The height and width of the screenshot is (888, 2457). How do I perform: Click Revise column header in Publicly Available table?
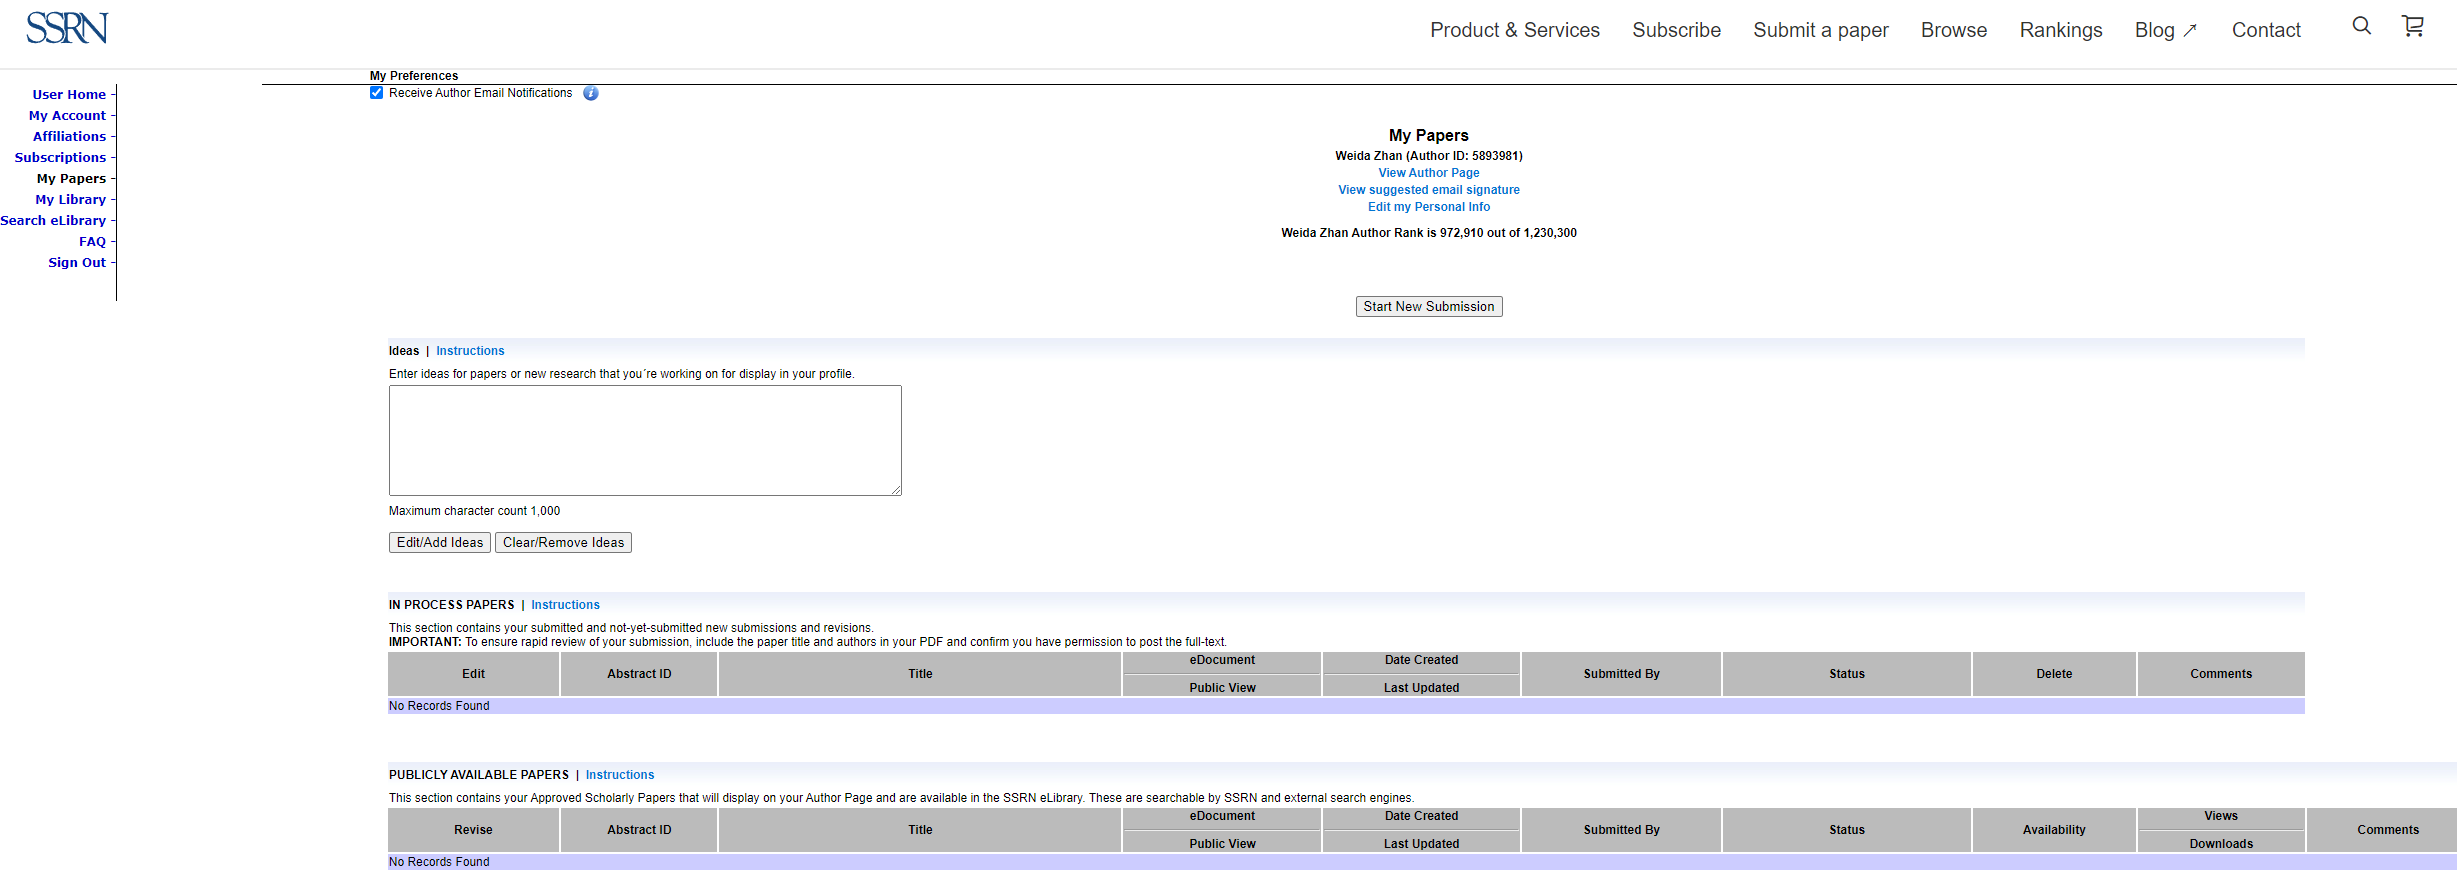473,830
